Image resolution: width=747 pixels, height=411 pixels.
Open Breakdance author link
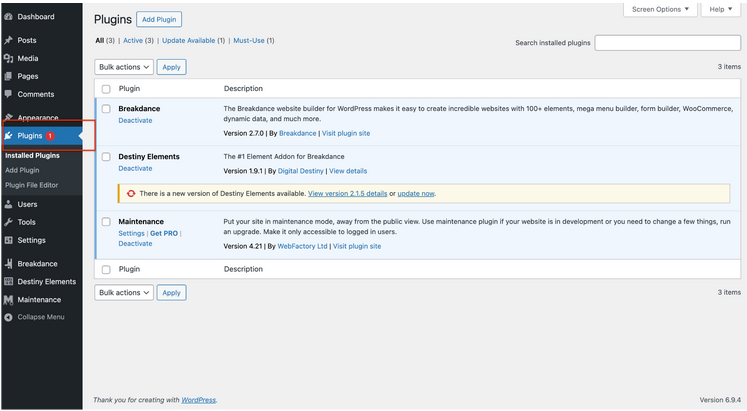(298, 133)
